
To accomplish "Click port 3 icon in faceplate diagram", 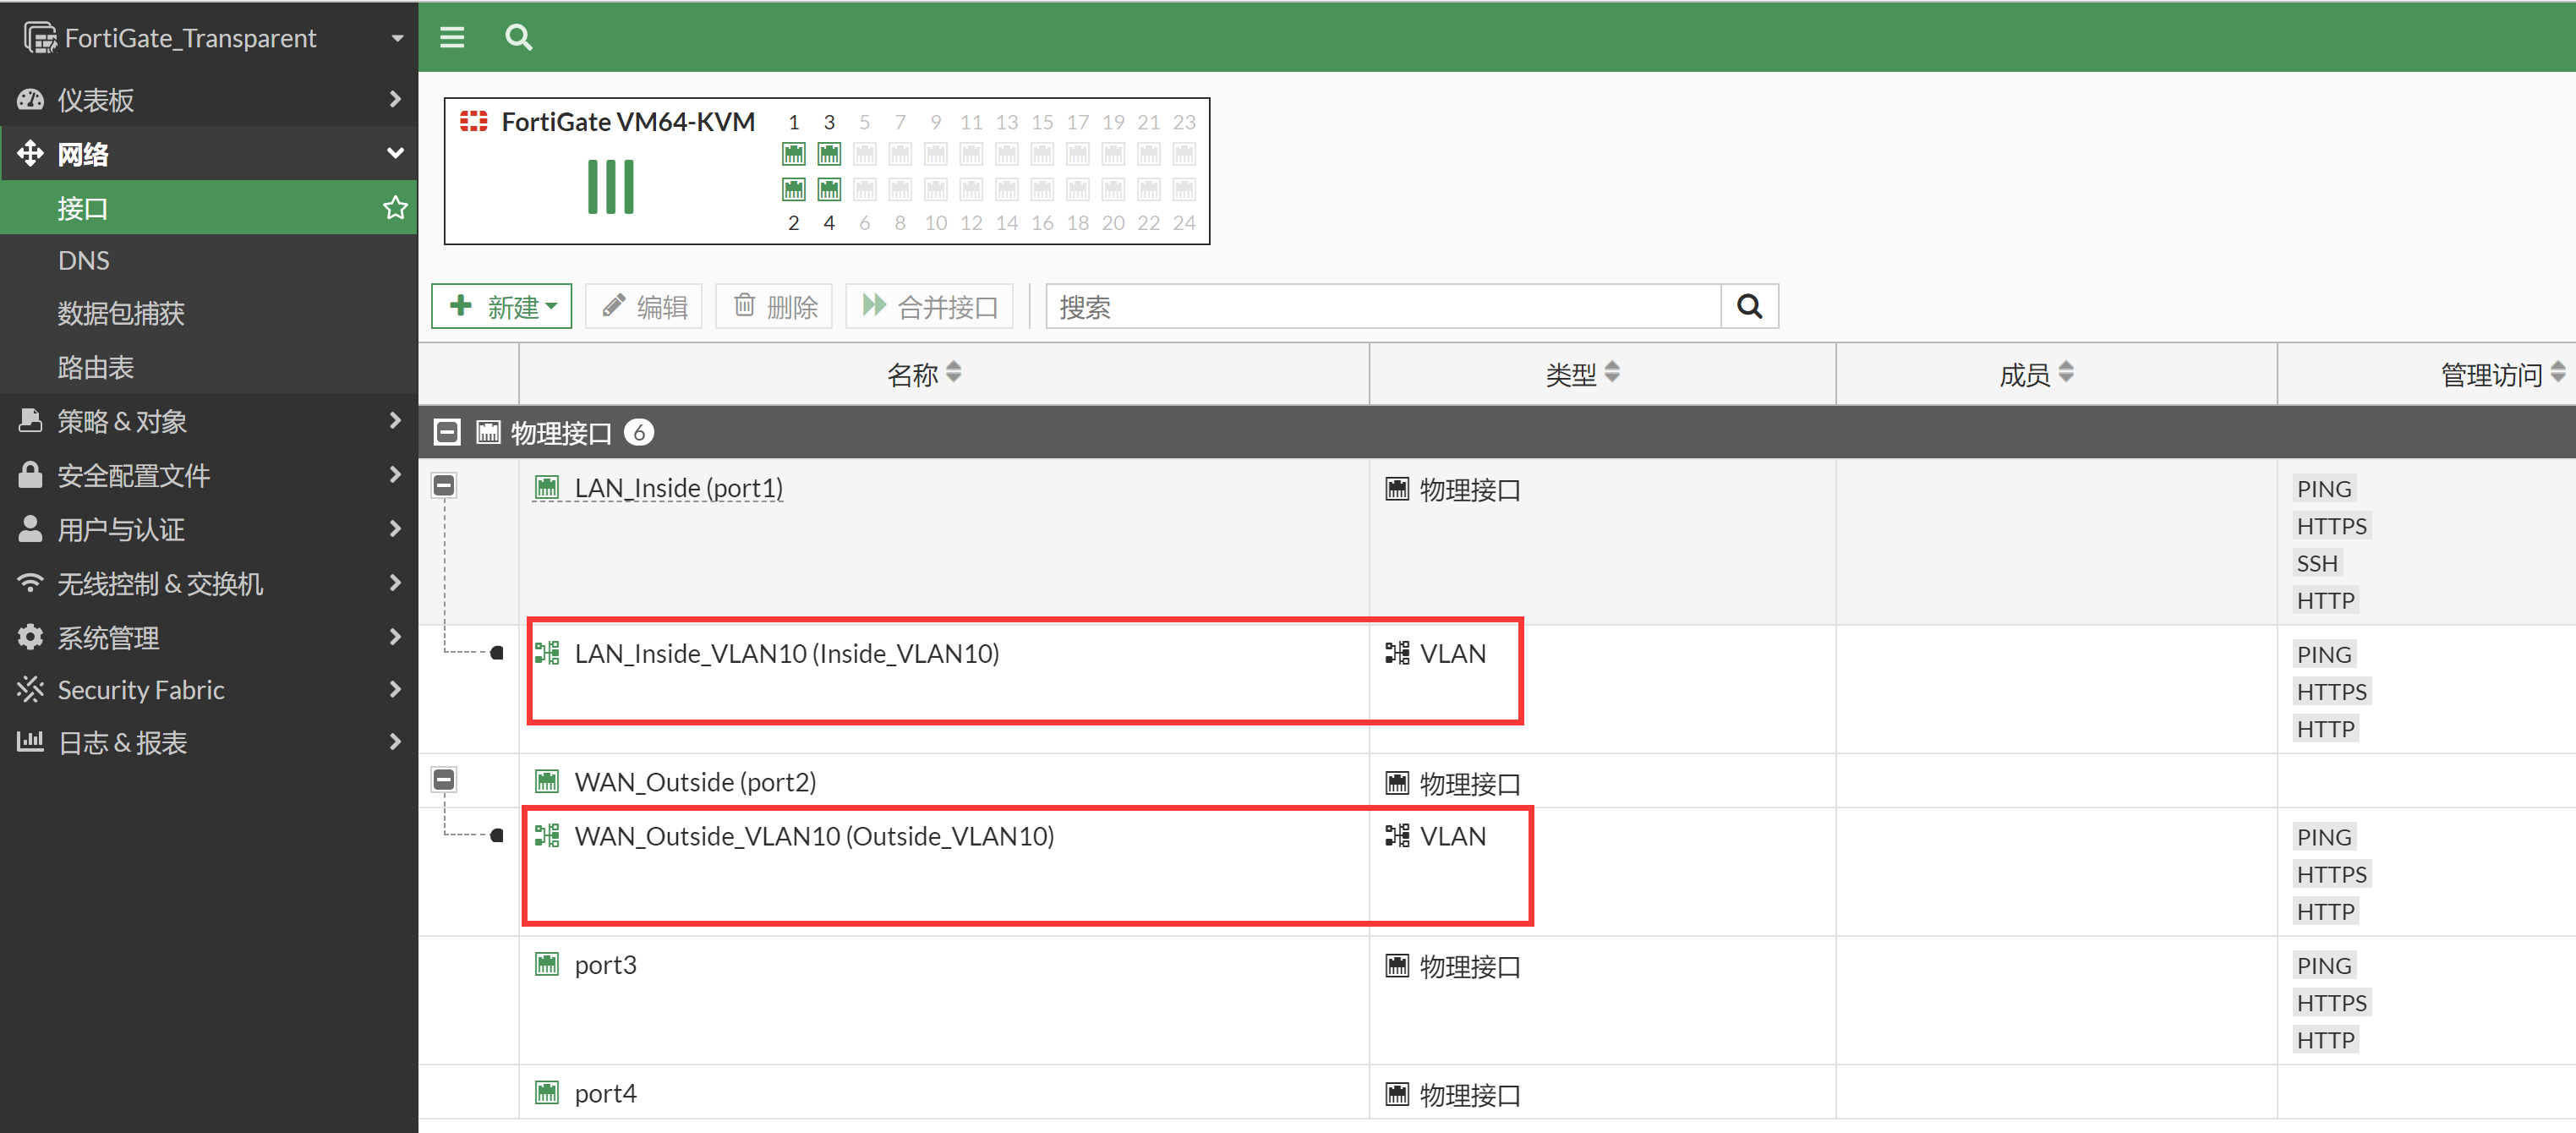I will pyautogui.click(x=829, y=154).
